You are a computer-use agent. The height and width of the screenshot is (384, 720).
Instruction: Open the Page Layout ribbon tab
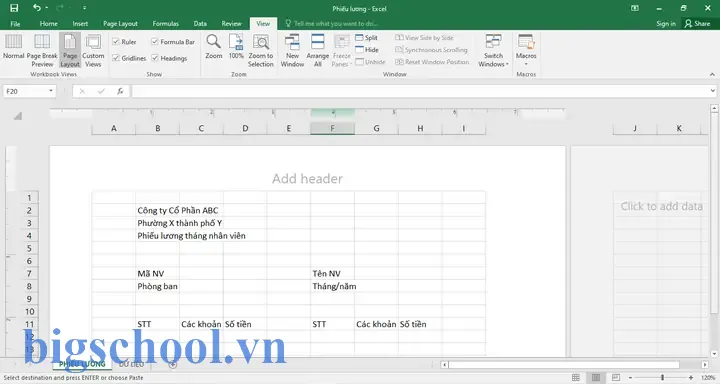[x=120, y=23]
